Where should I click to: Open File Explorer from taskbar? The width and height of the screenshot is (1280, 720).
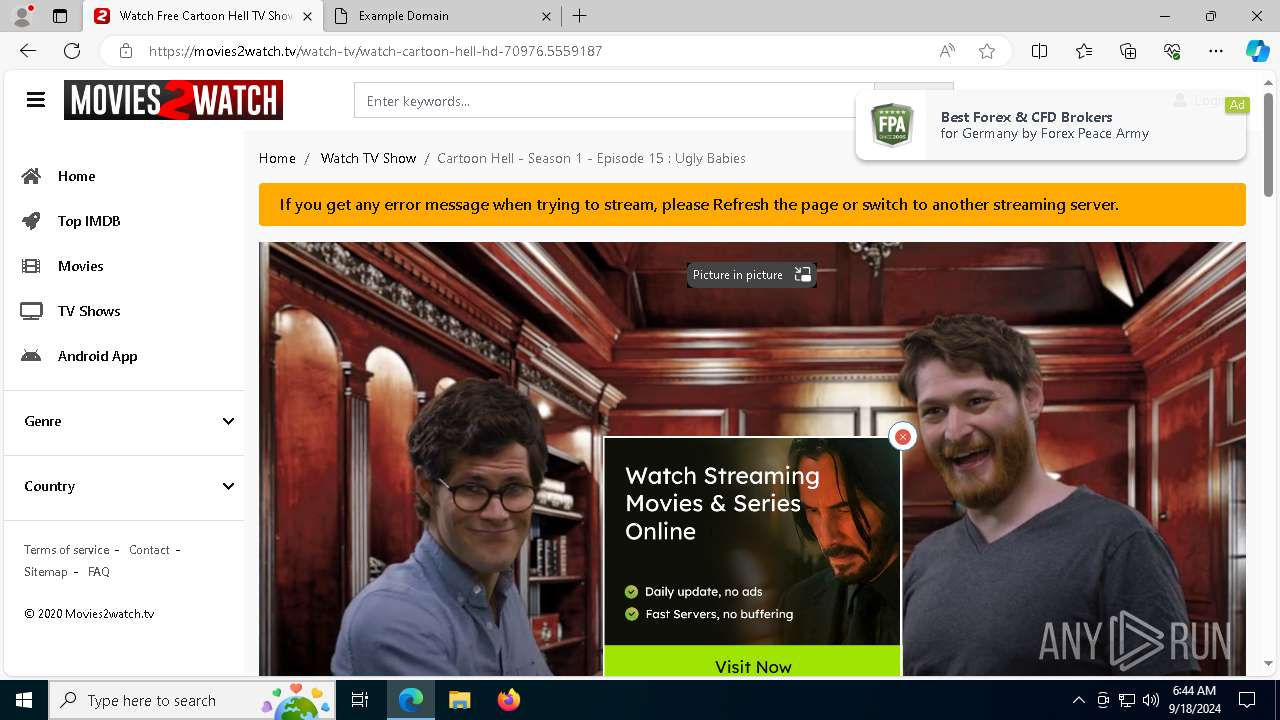(459, 700)
